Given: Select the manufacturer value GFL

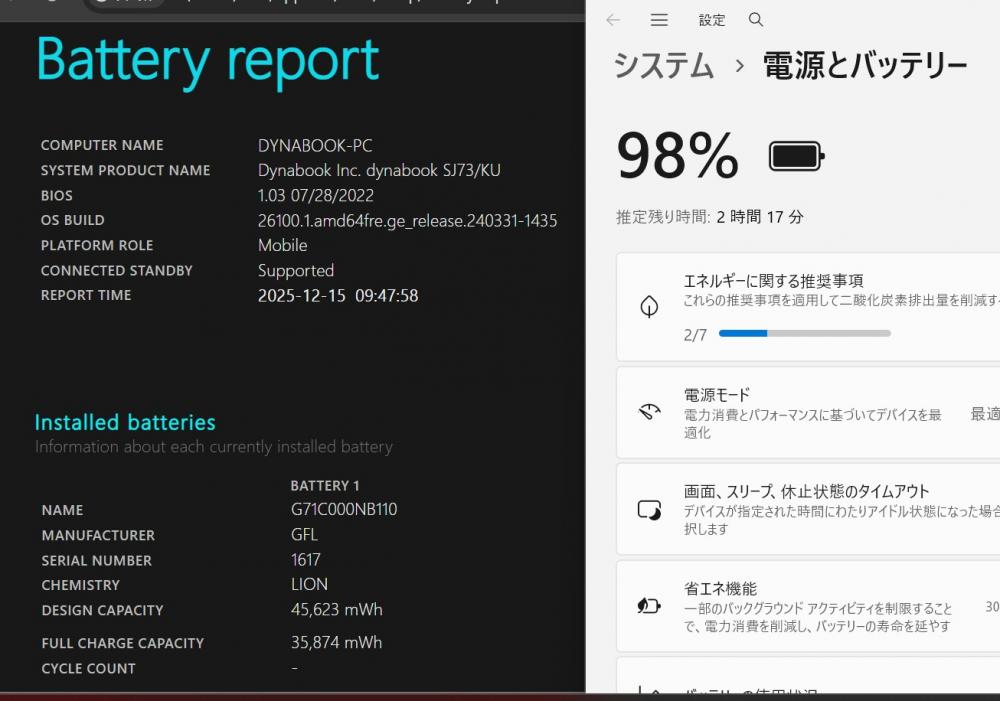Looking at the screenshot, I should [x=304, y=535].
